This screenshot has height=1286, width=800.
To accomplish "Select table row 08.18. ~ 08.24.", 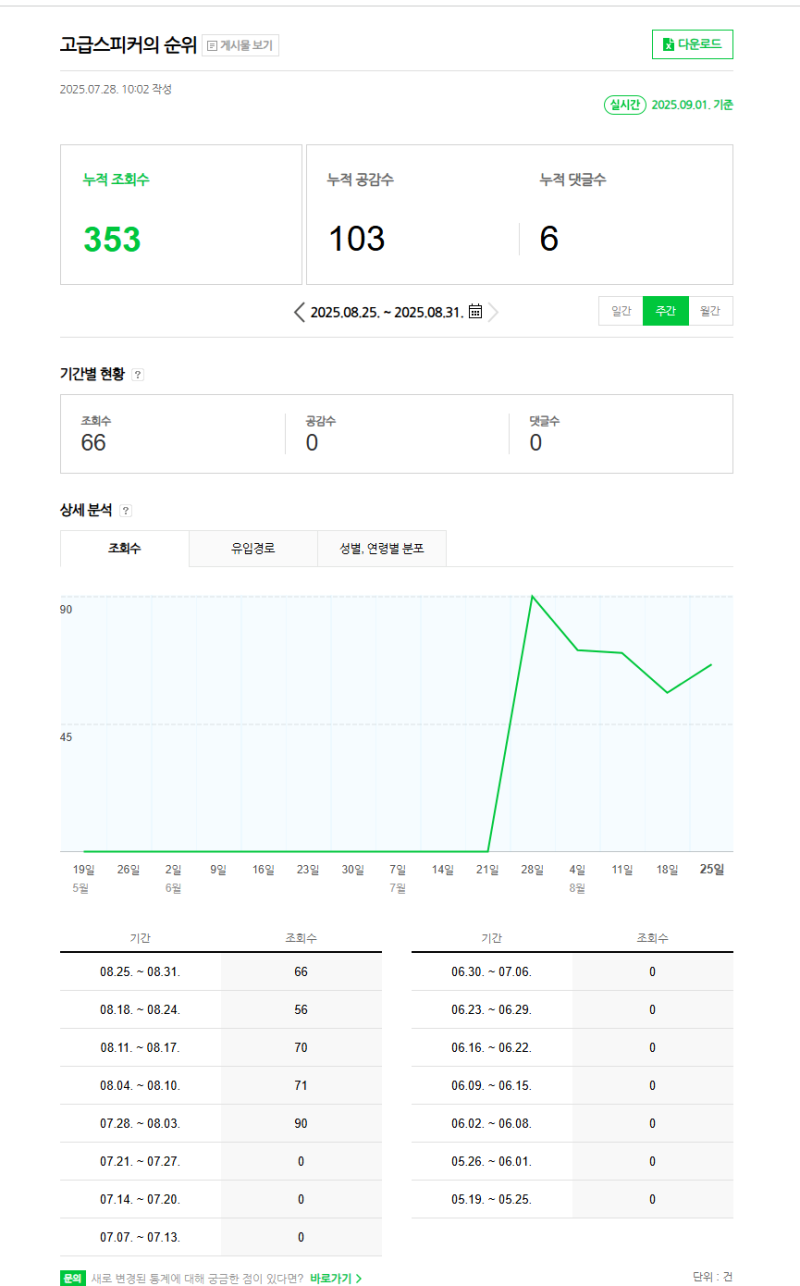I will (221, 1010).
